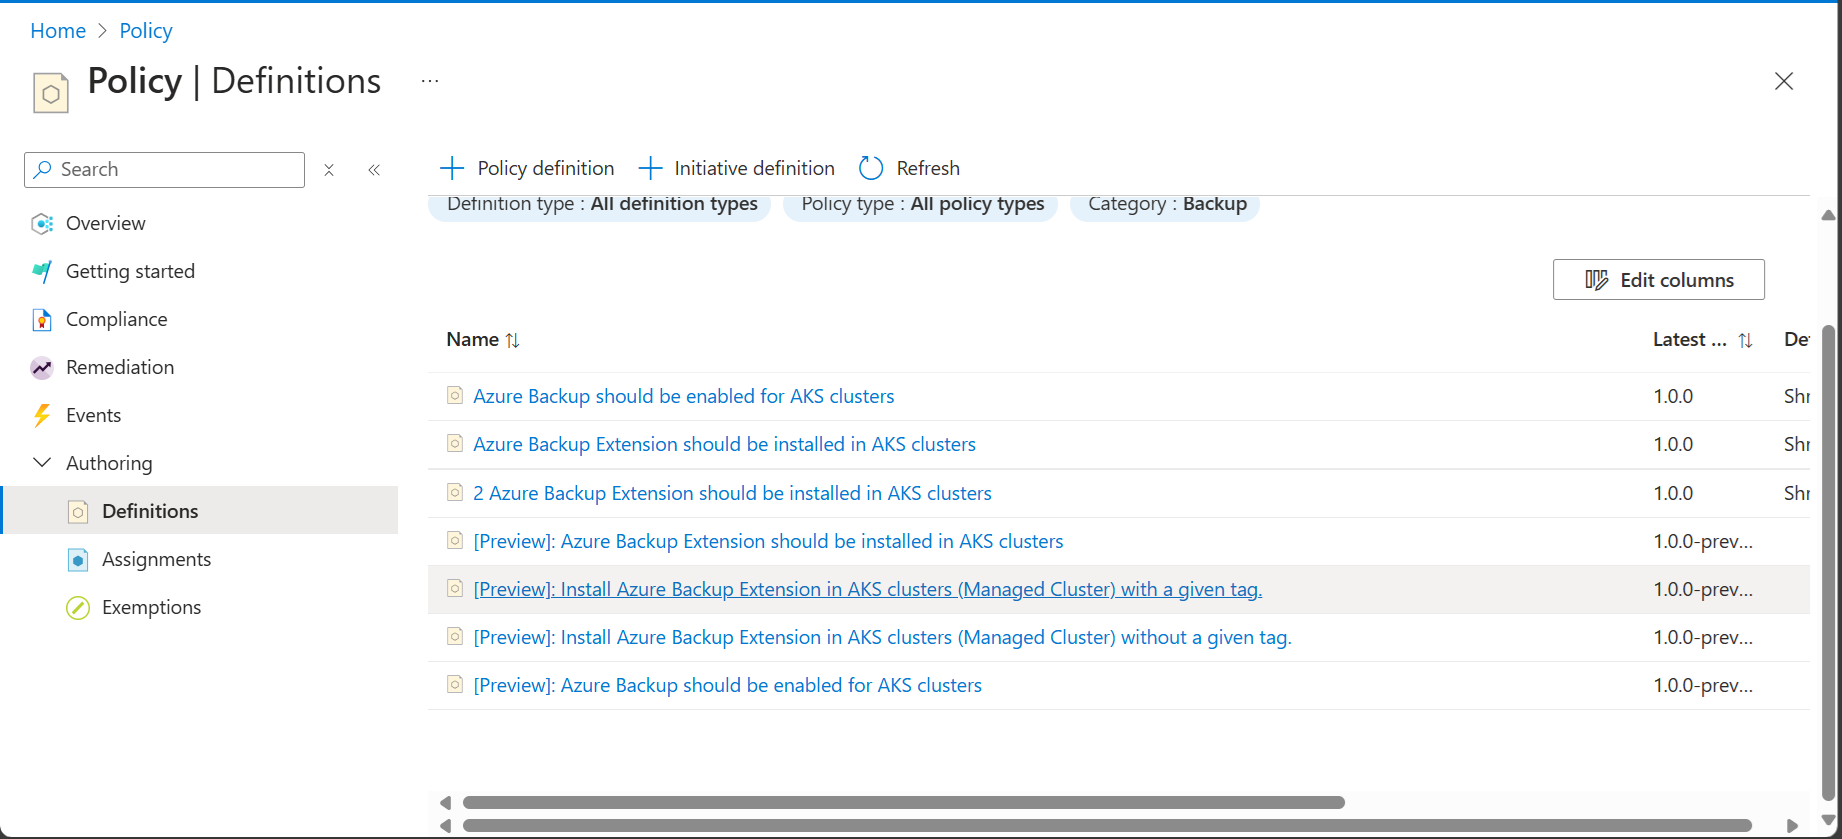Click the Exemptions checkmark icon
This screenshot has width=1842, height=839.
pyautogui.click(x=78, y=608)
